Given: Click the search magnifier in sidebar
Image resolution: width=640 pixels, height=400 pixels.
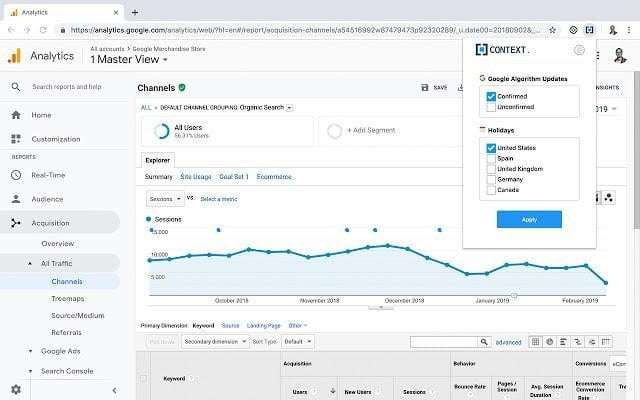Looking at the screenshot, I should pos(16,87).
